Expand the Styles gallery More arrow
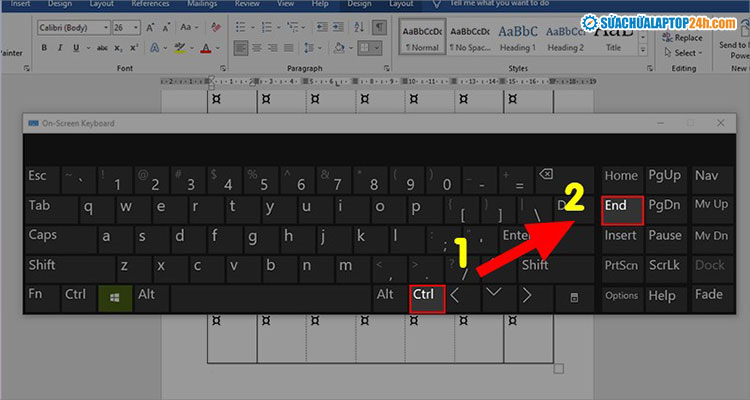 [643, 50]
